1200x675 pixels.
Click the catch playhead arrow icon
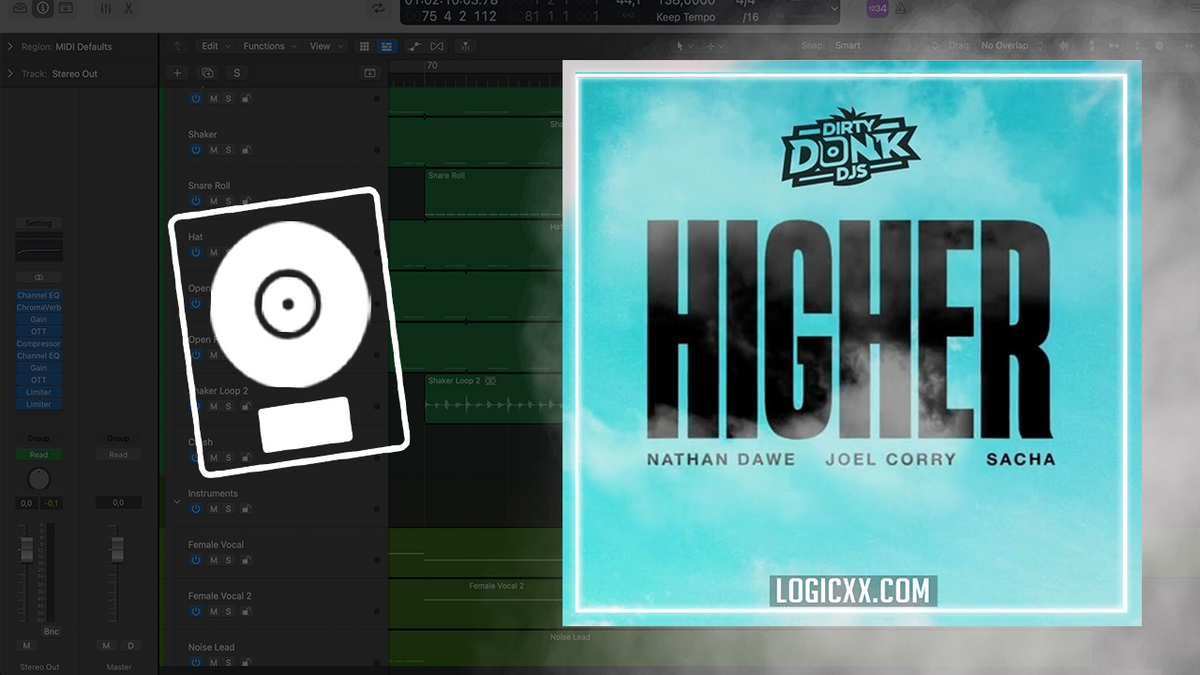[x=177, y=46]
